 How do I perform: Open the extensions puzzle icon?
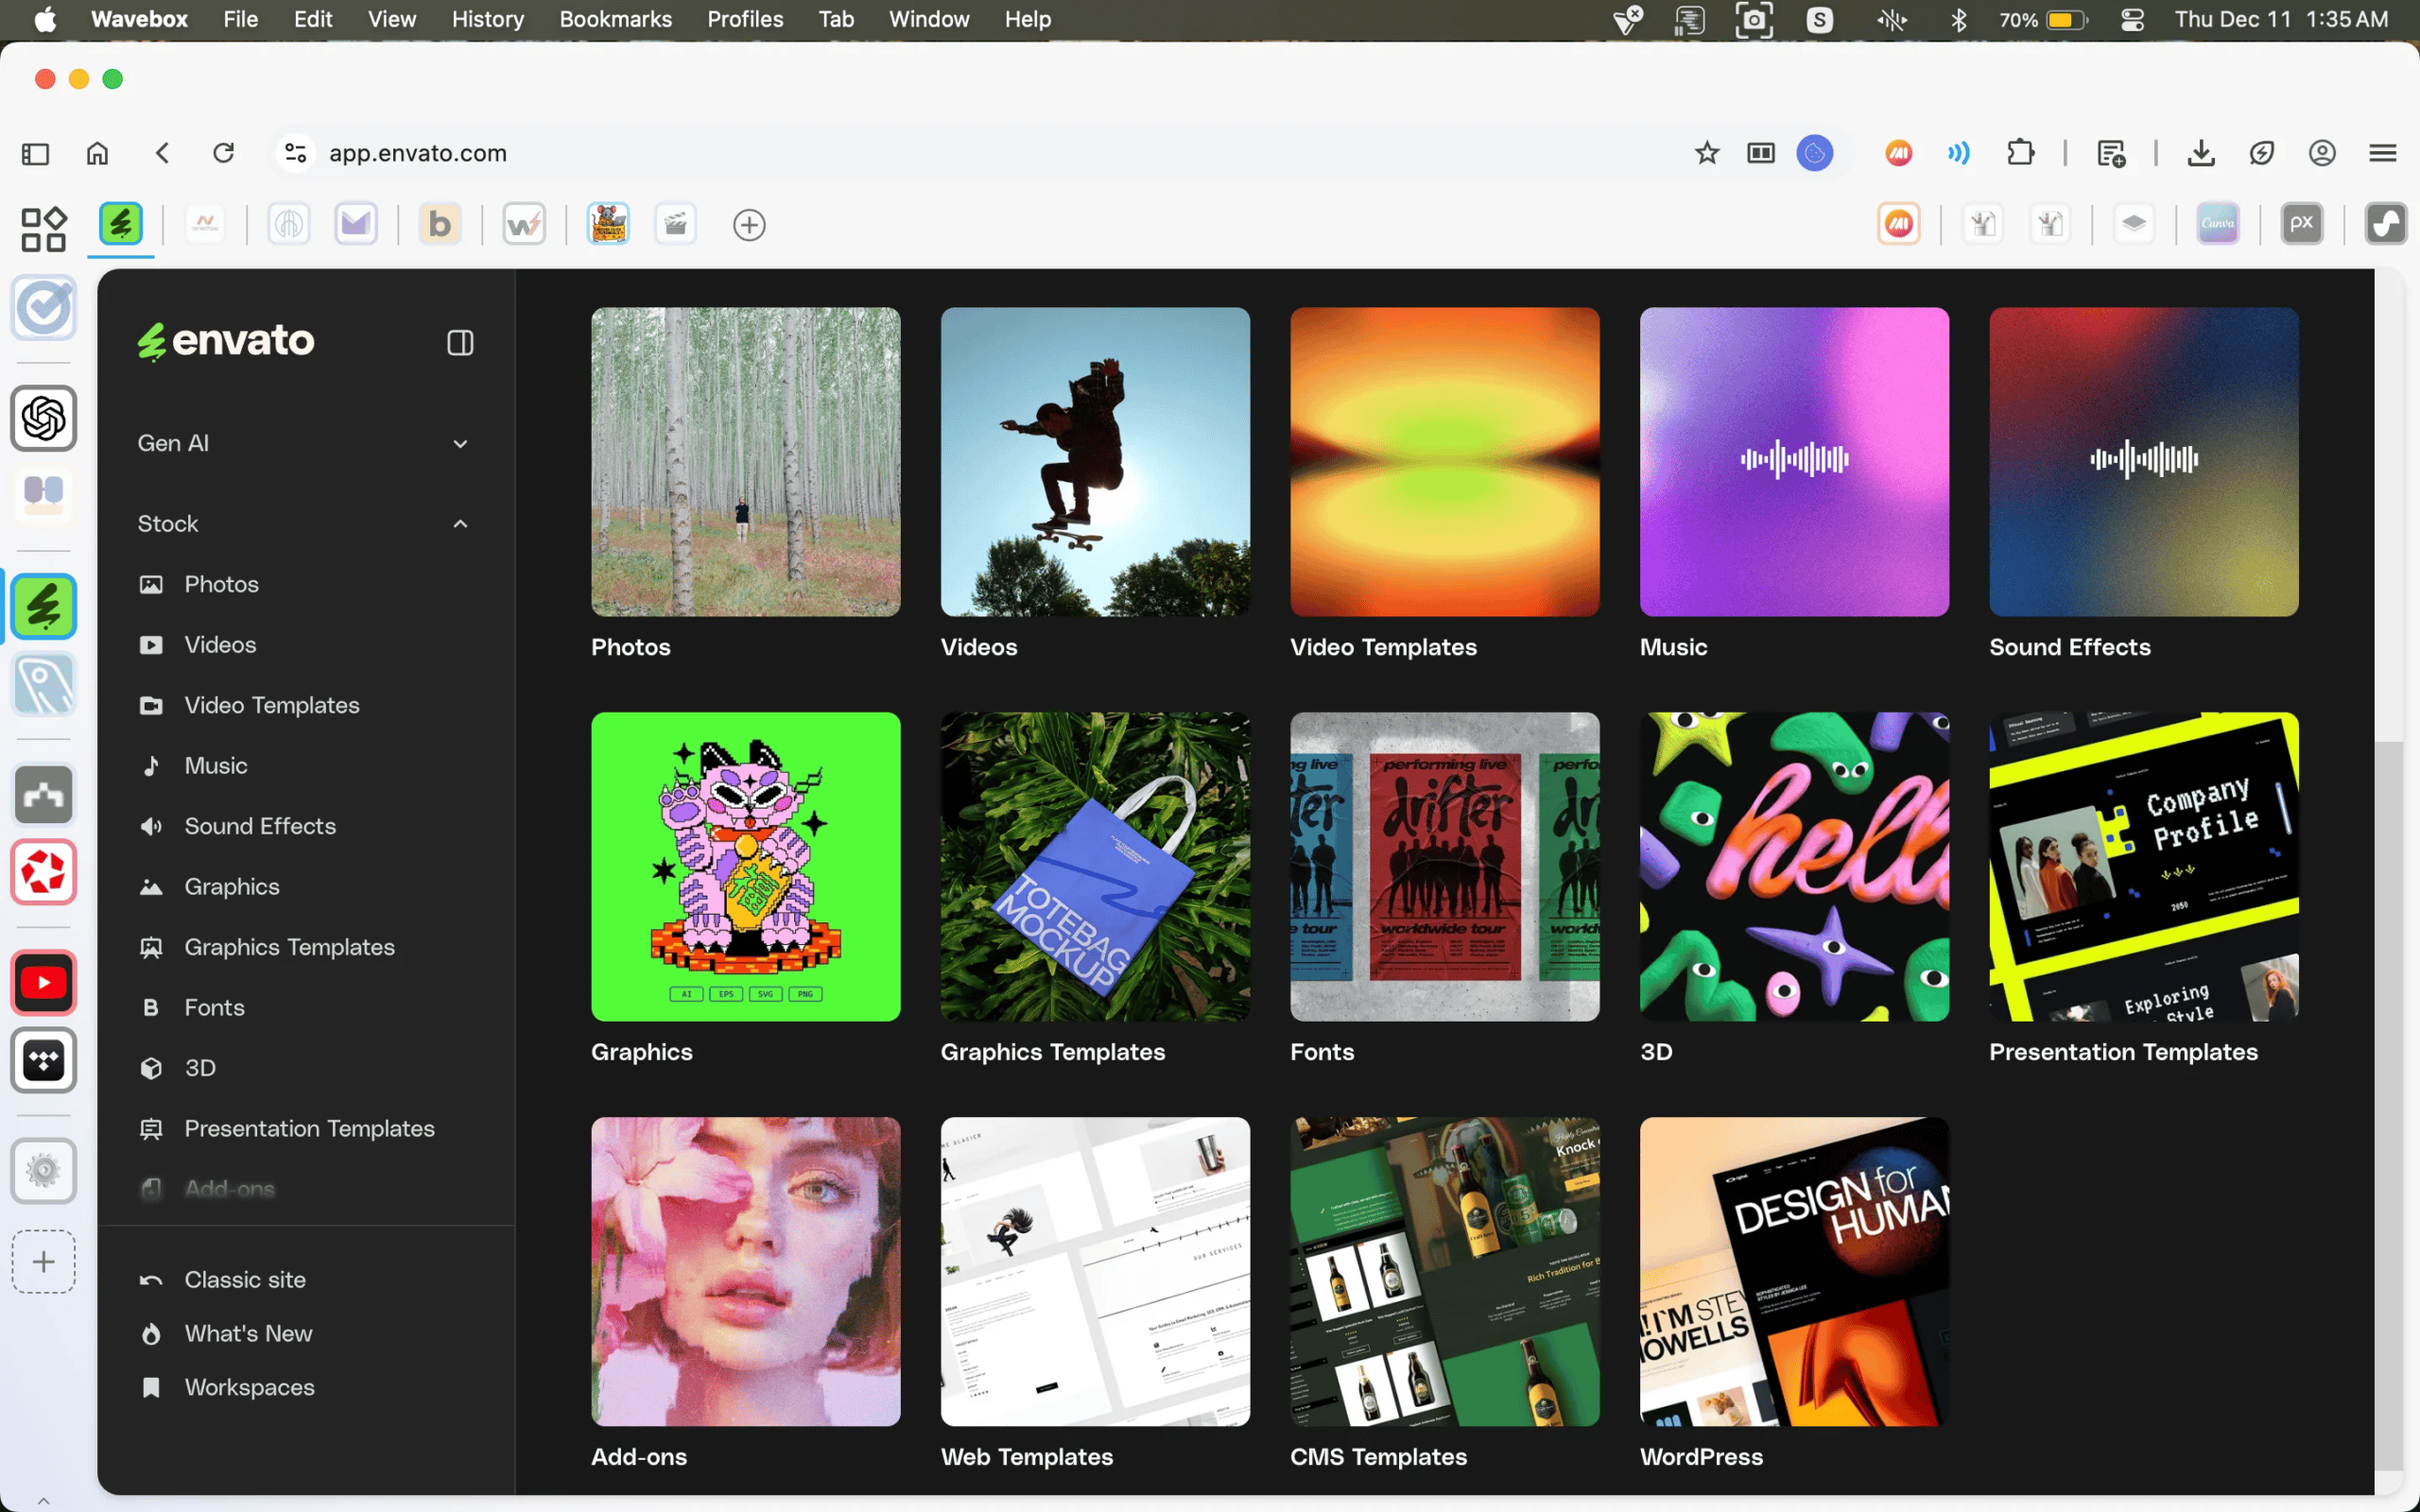[x=2020, y=153]
